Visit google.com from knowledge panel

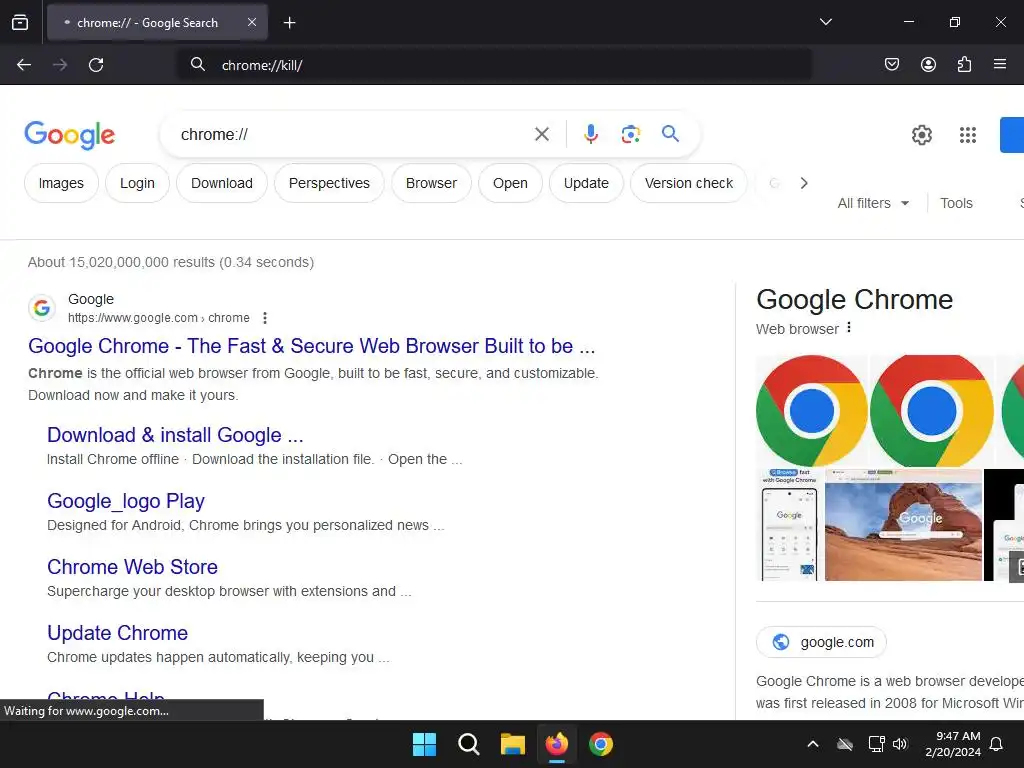(822, 643)
